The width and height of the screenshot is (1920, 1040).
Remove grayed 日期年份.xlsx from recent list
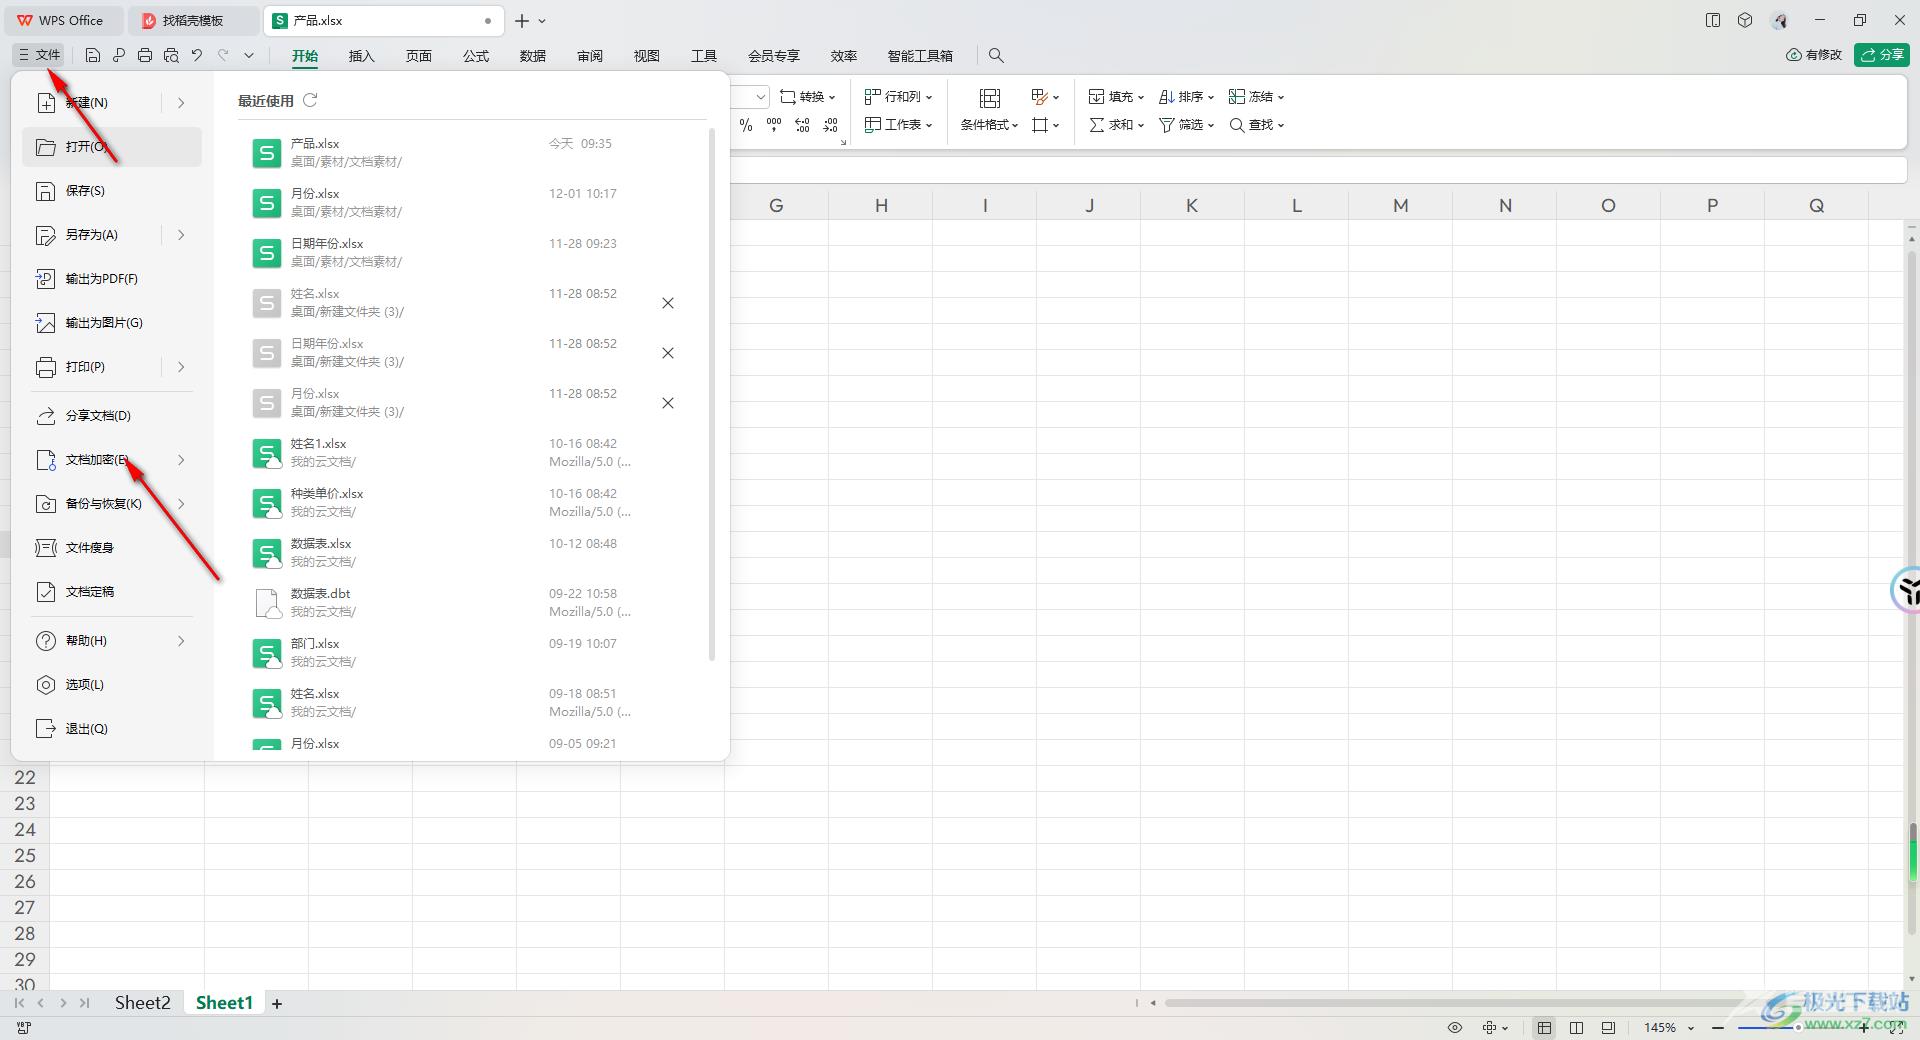coord(668,353)
